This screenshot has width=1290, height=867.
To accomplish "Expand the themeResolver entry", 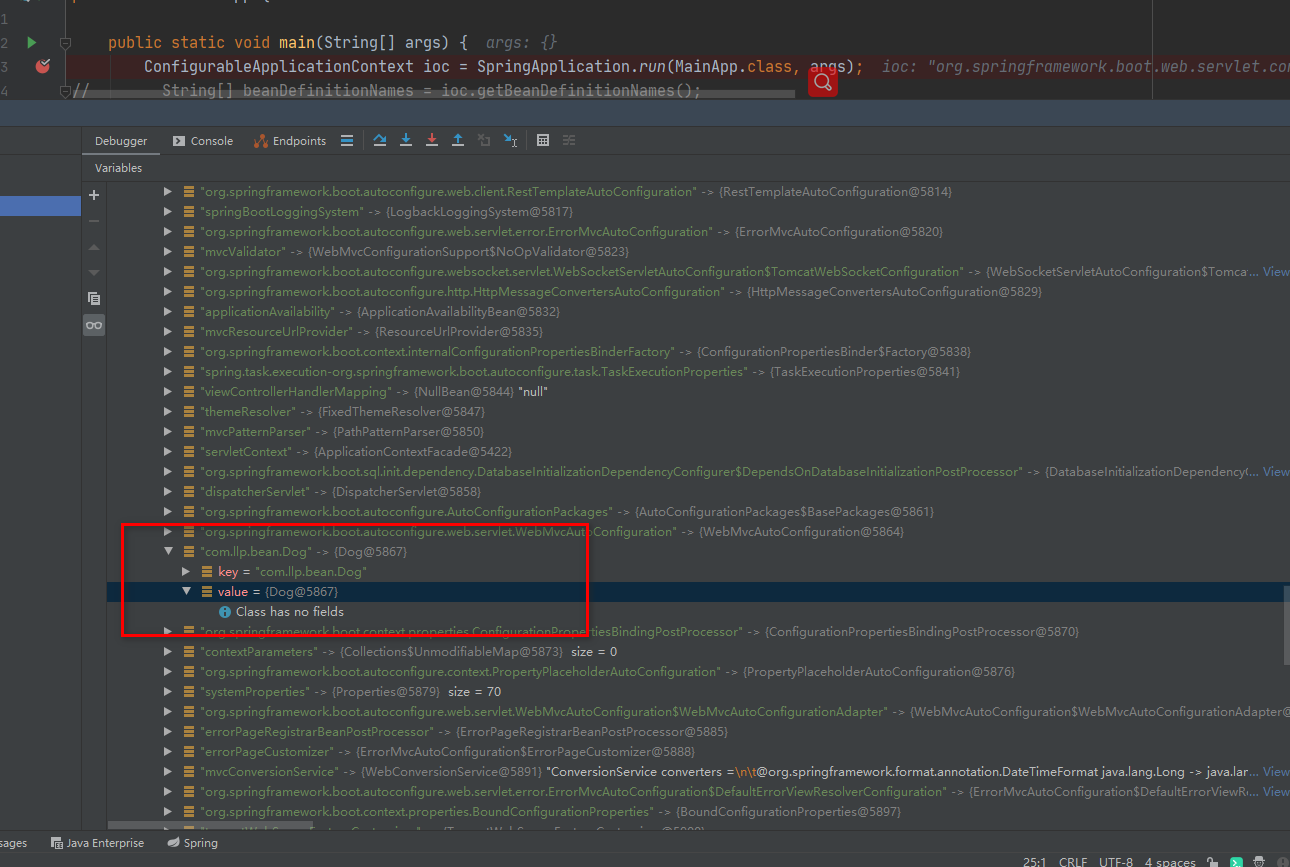I will tap(168, 411).
